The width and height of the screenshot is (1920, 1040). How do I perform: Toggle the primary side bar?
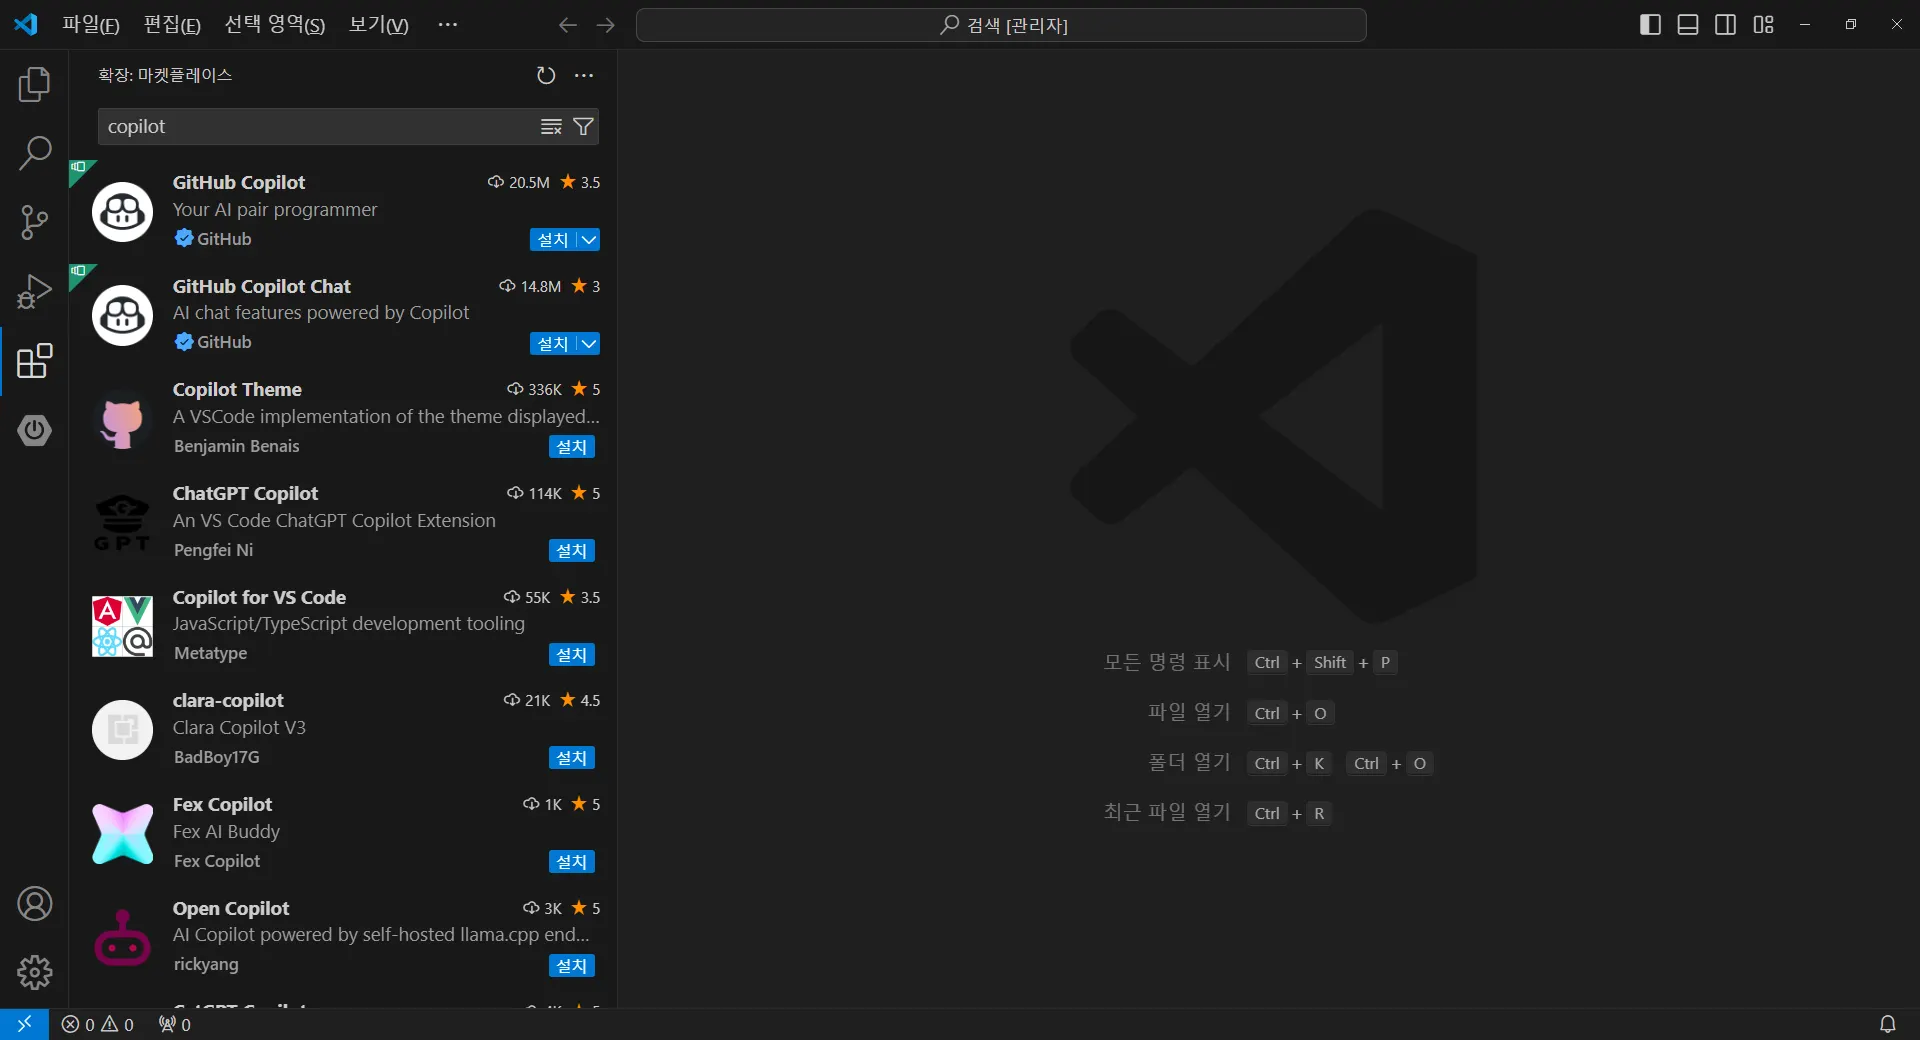coord(1651,25)
